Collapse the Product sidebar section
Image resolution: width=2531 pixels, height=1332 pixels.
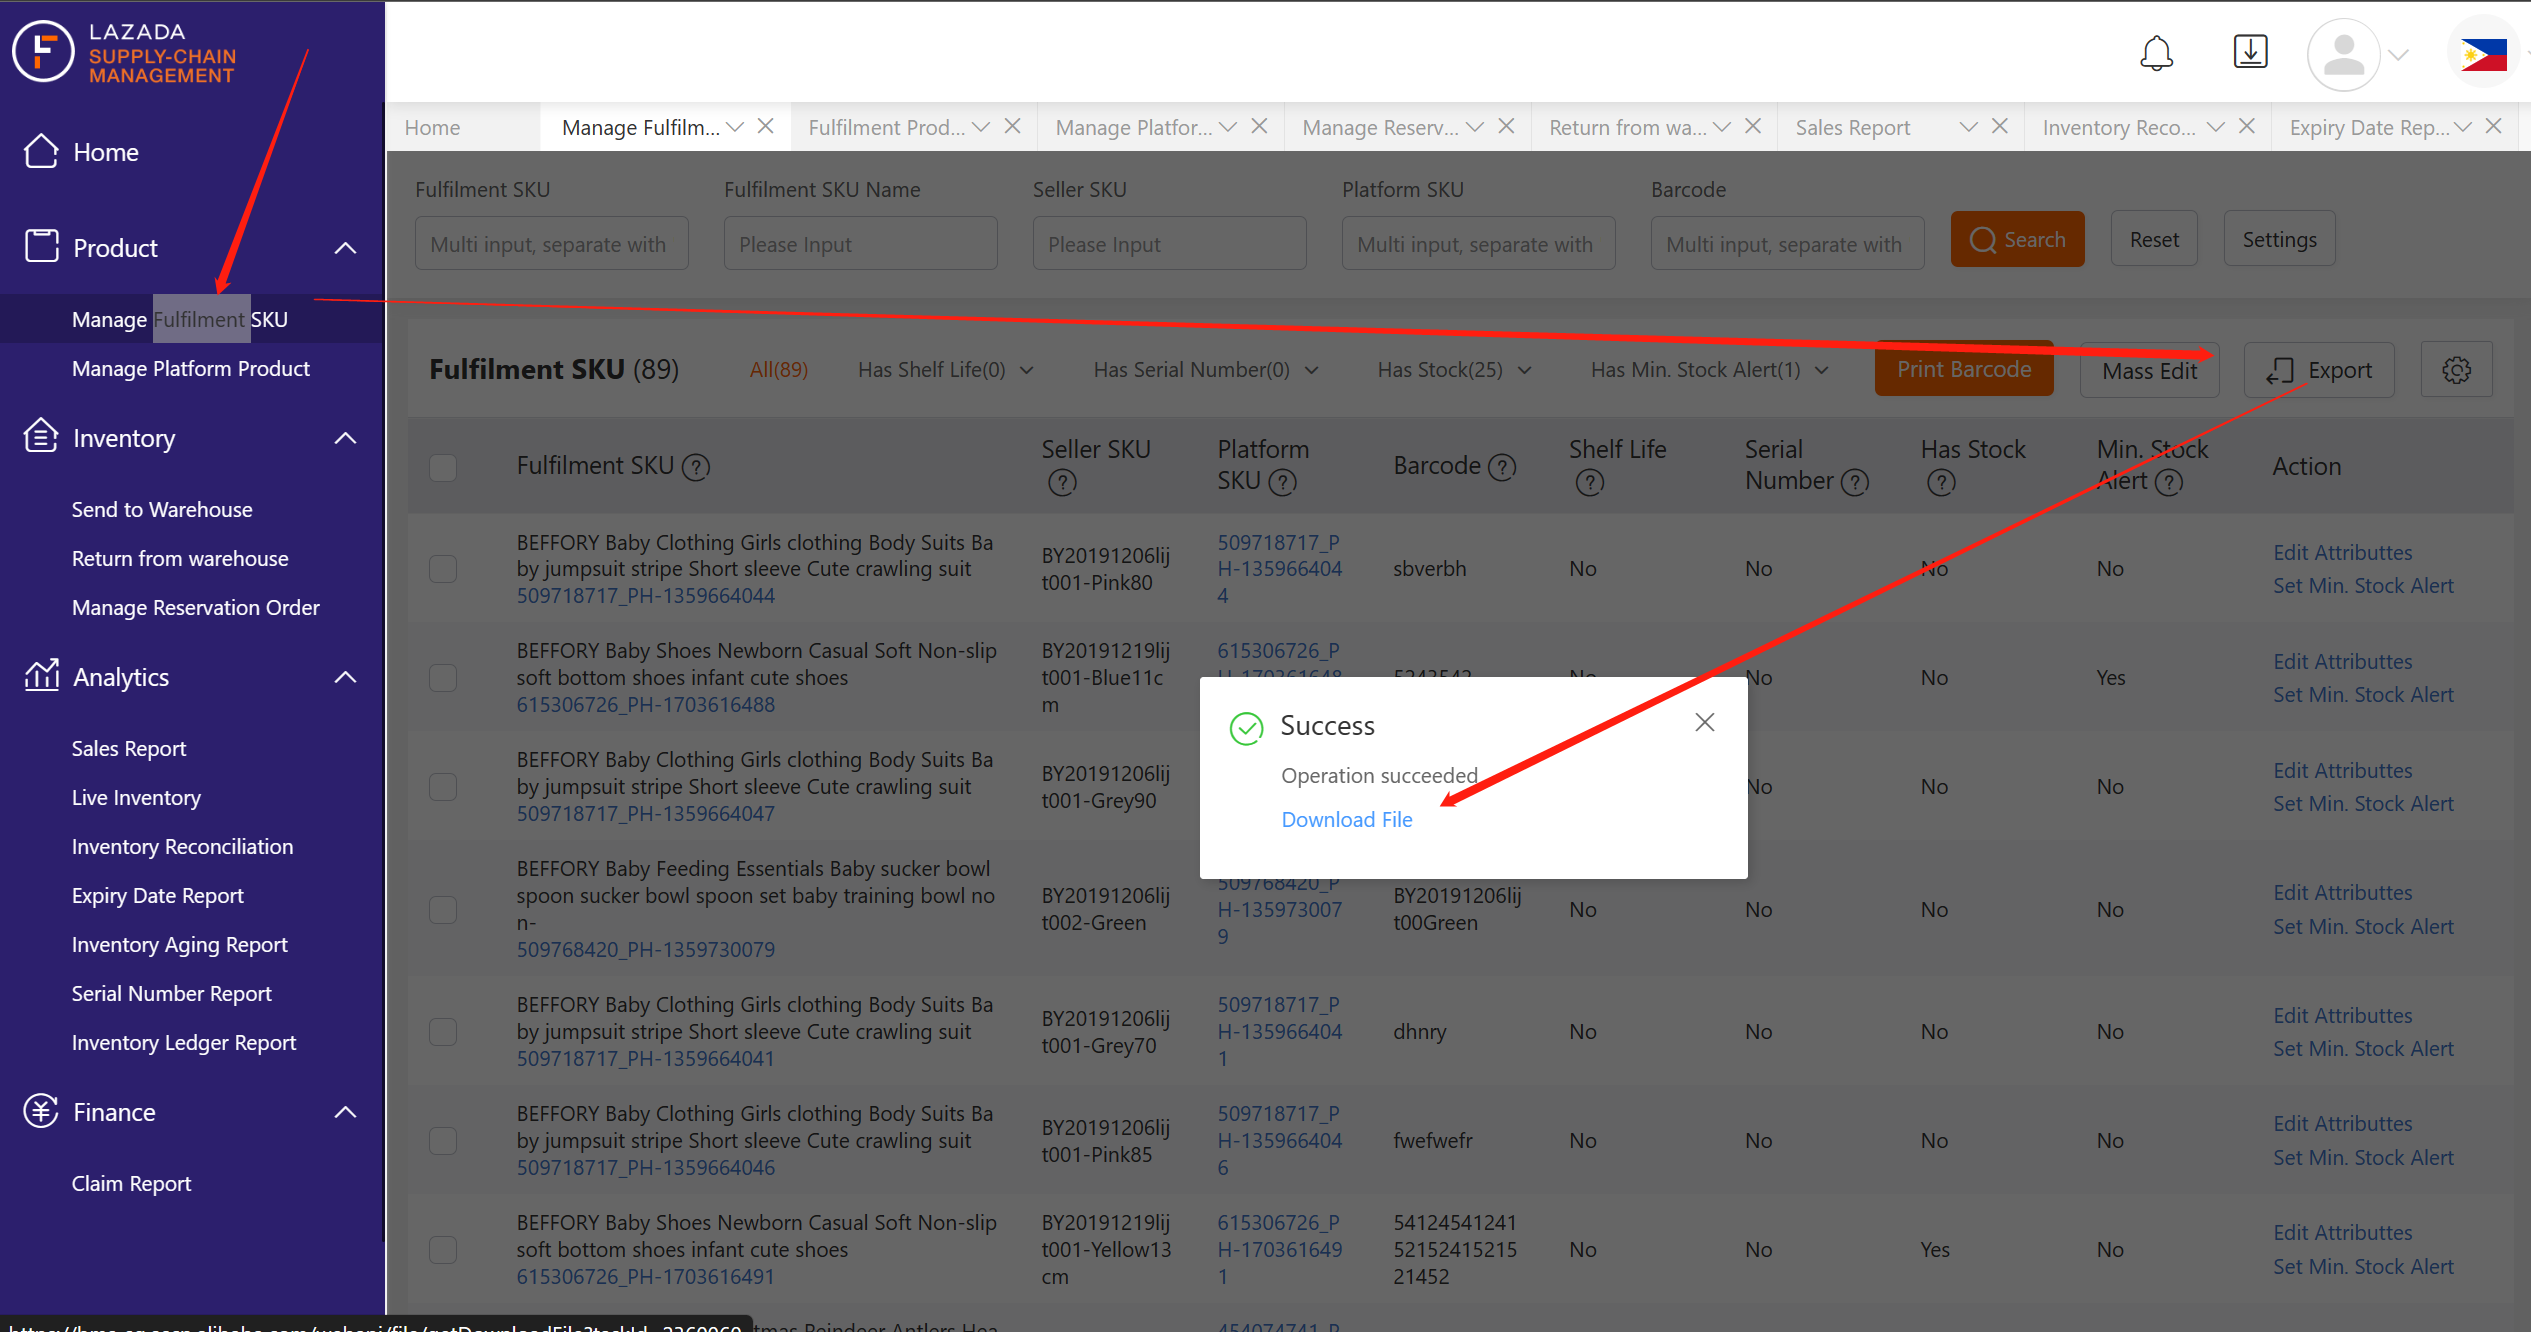345,247
